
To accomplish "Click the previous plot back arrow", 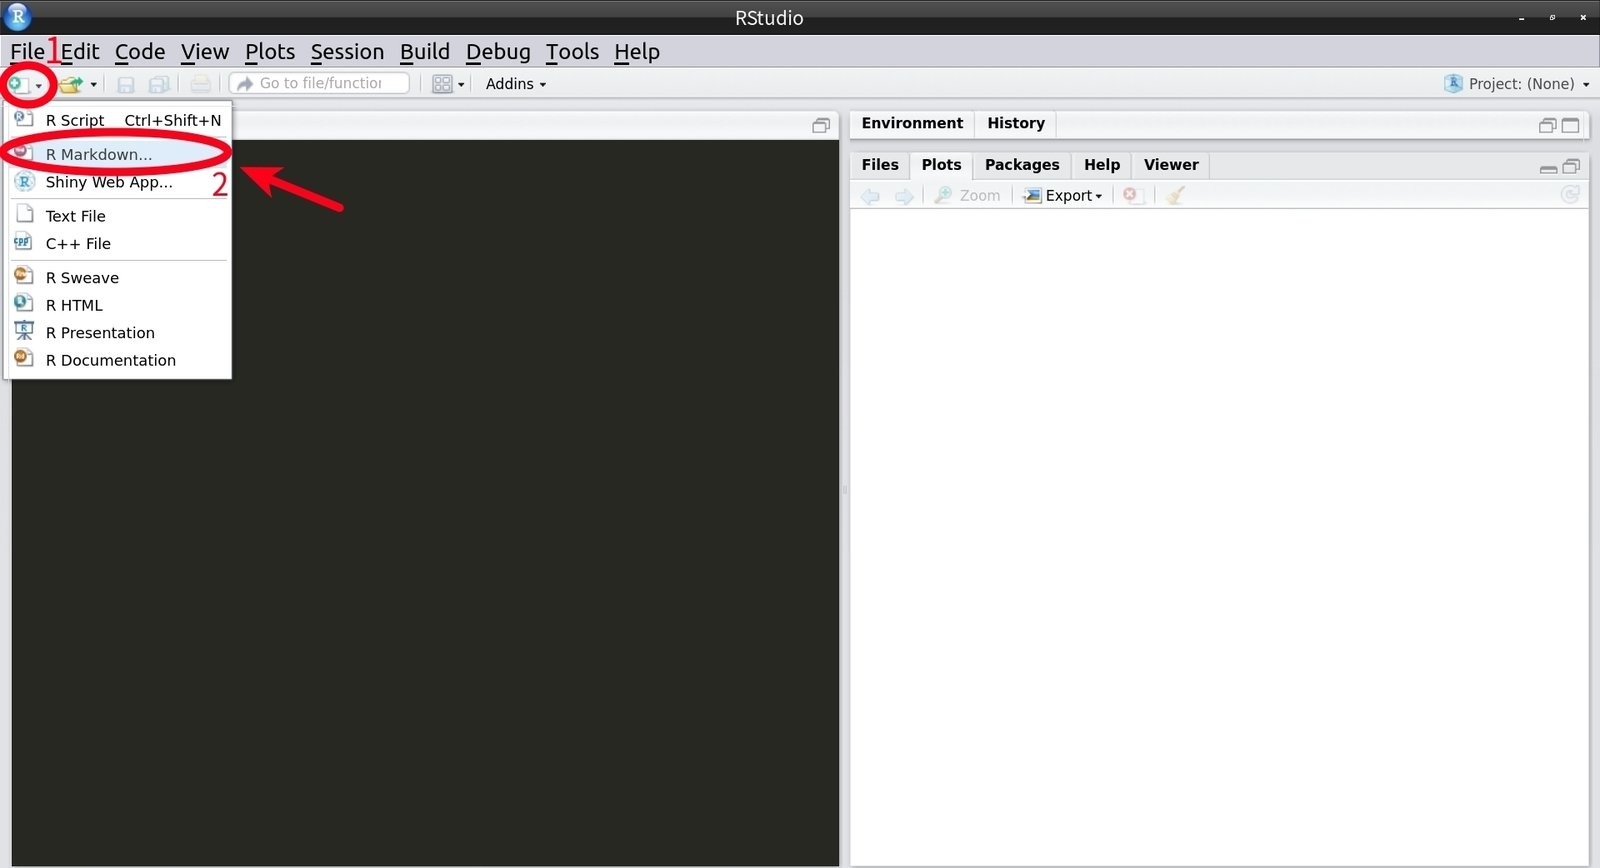I will tap(871, 196).
